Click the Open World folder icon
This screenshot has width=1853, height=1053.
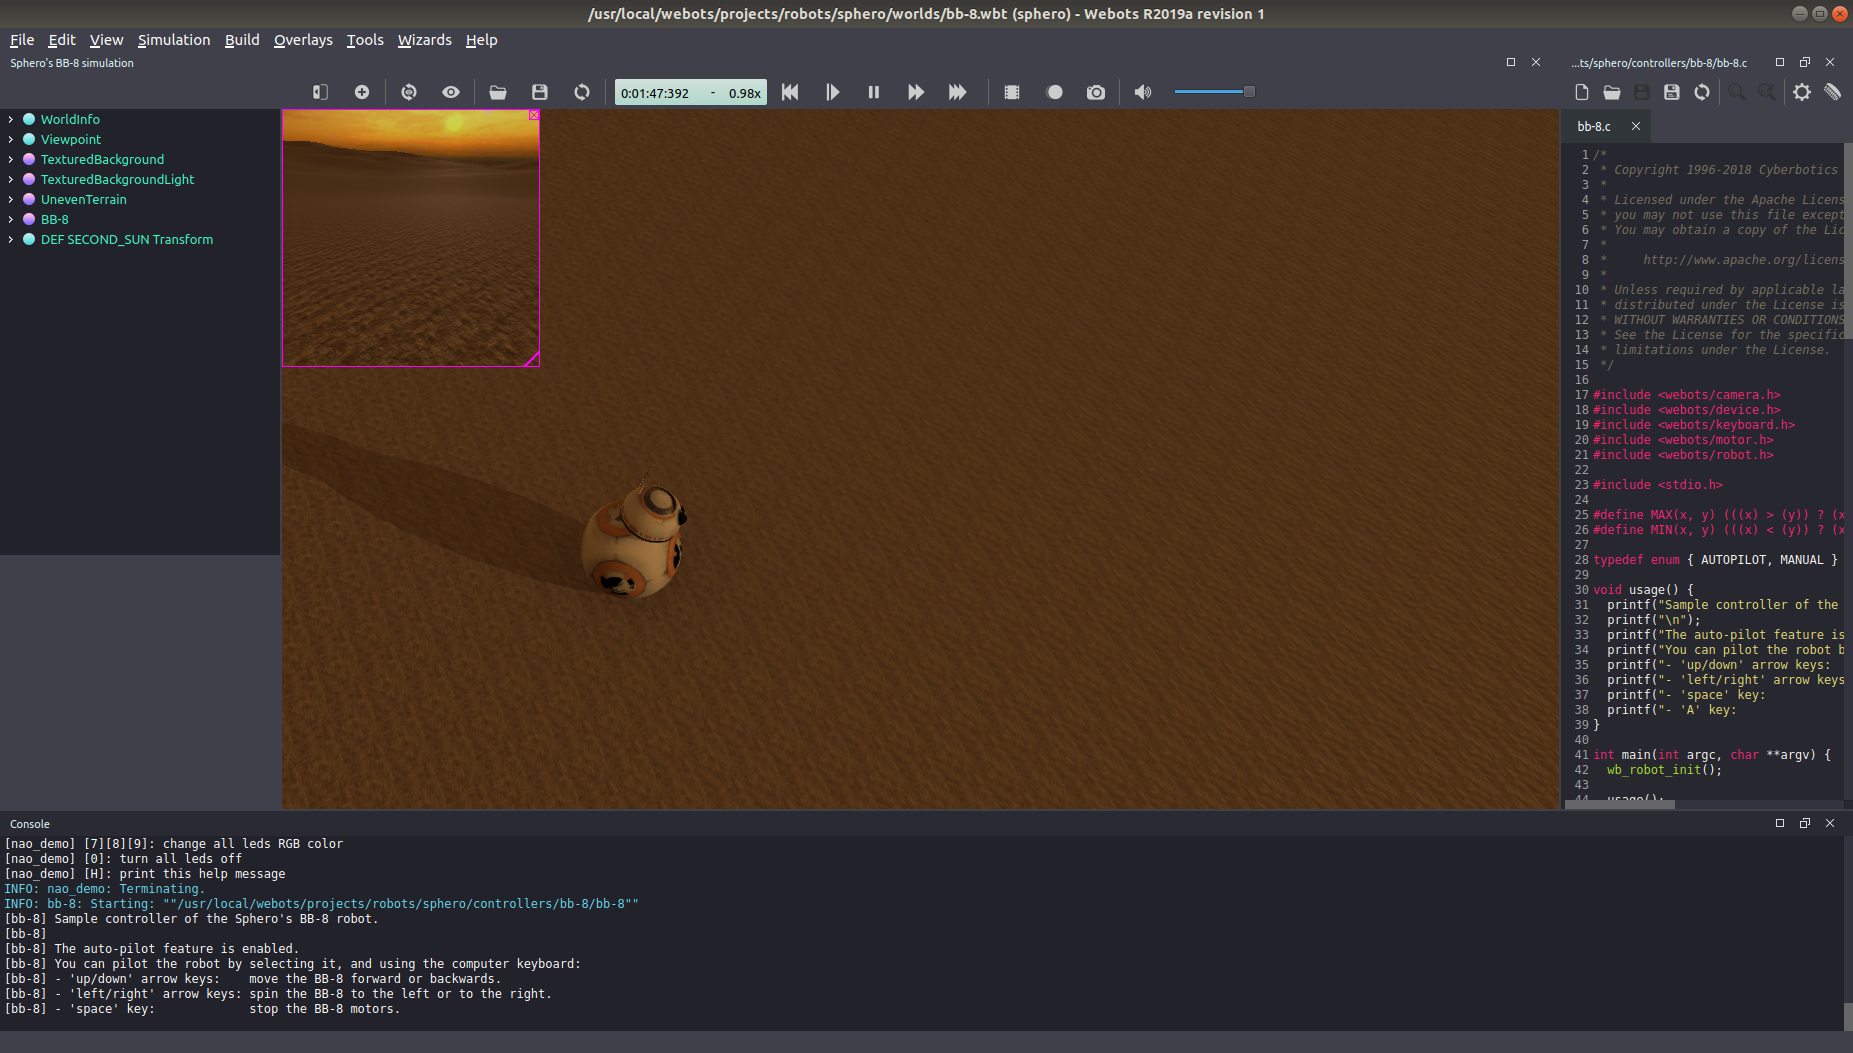[498, 92]
